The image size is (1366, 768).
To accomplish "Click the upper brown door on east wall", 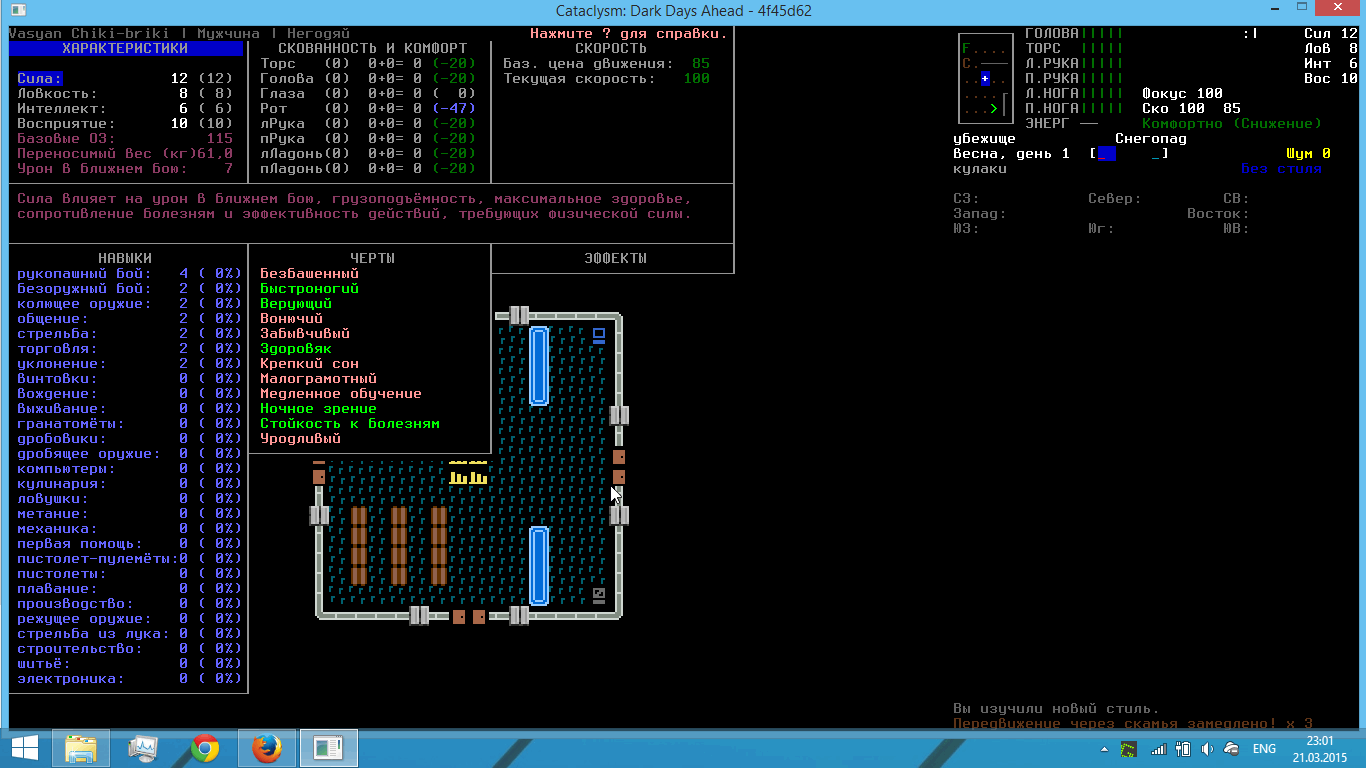I will pos(619,456).
